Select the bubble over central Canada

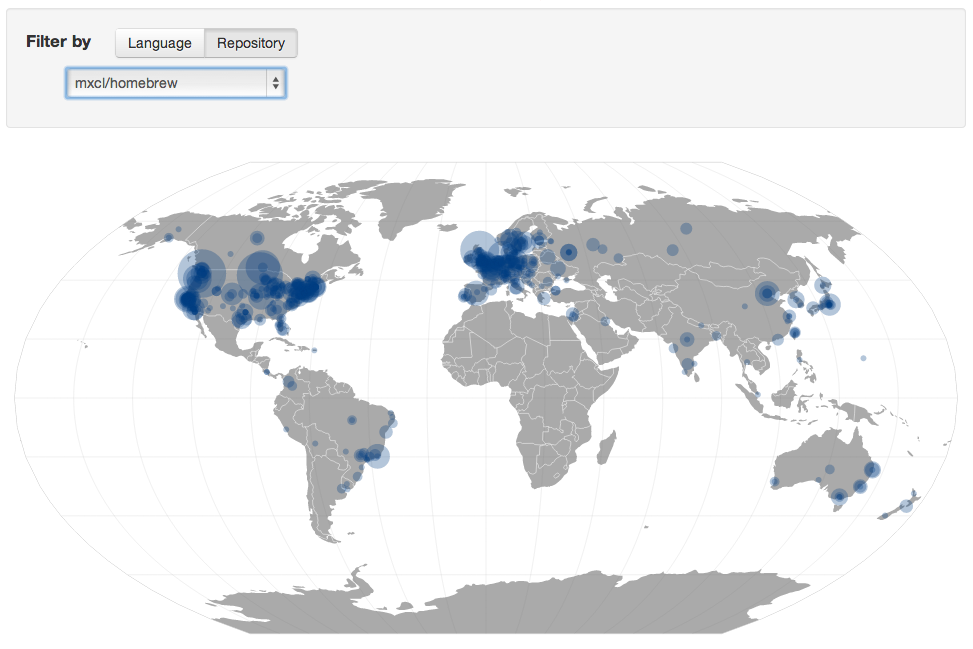[257, 238]
